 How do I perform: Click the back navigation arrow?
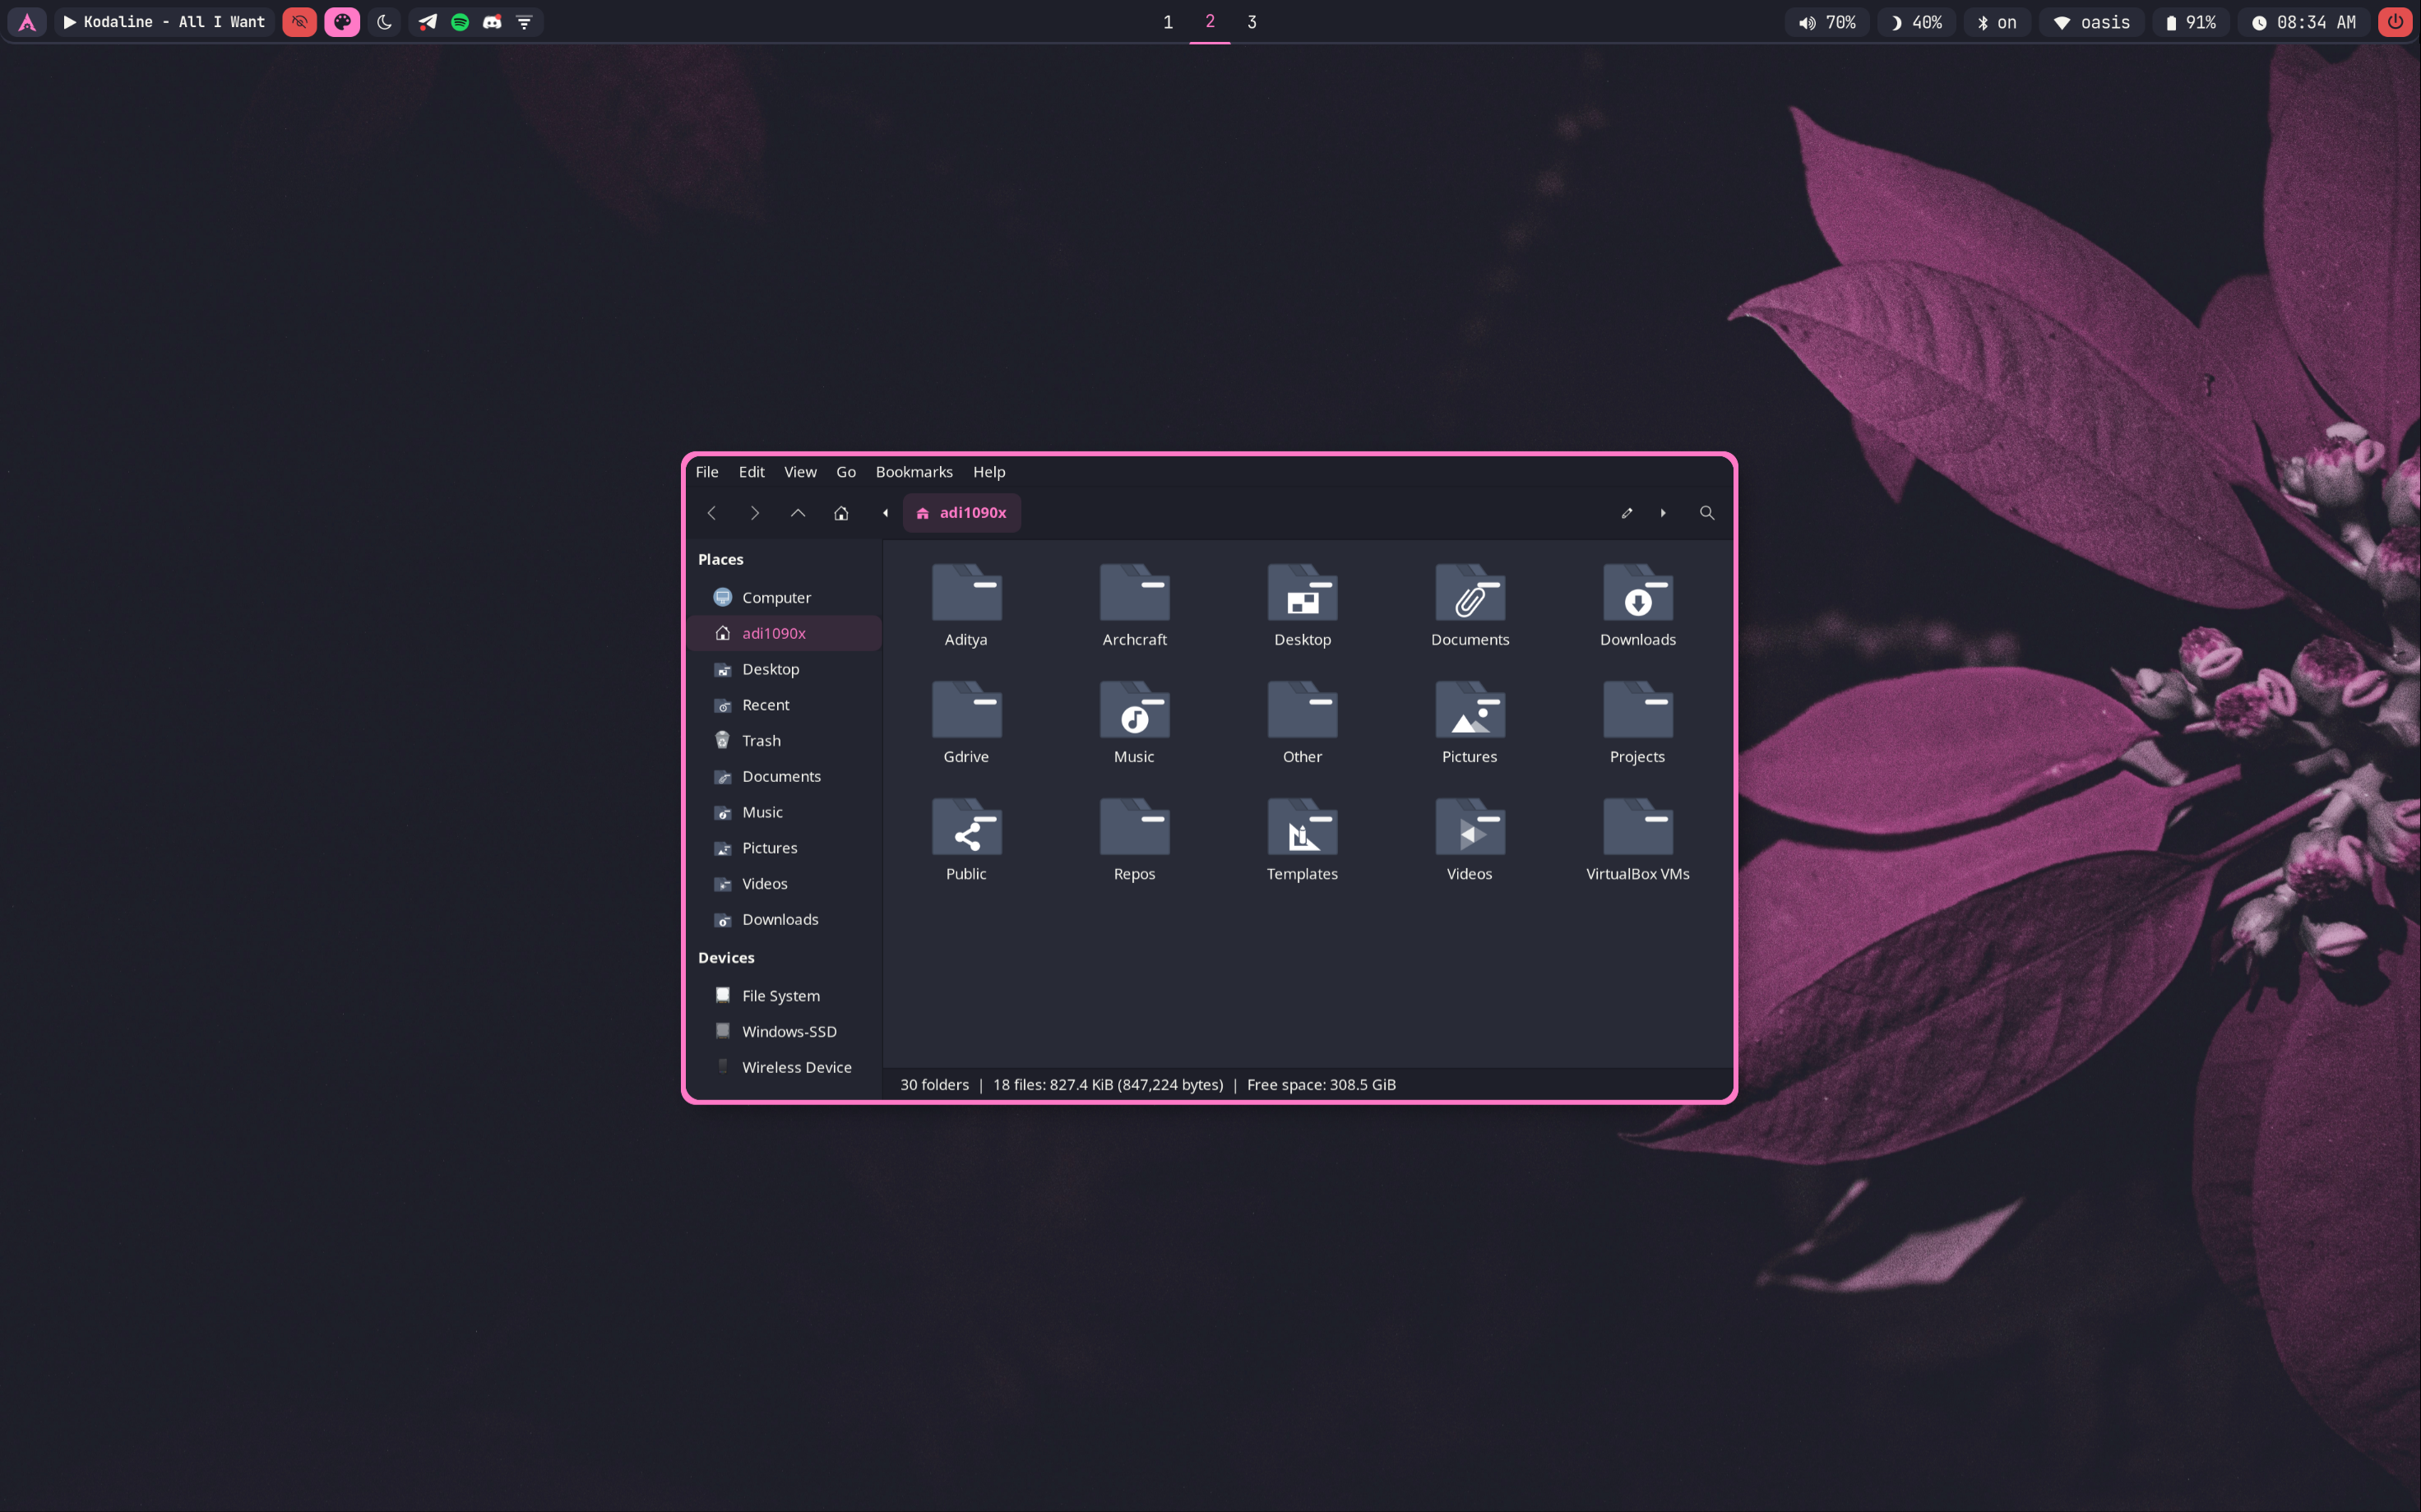point(712,513)
